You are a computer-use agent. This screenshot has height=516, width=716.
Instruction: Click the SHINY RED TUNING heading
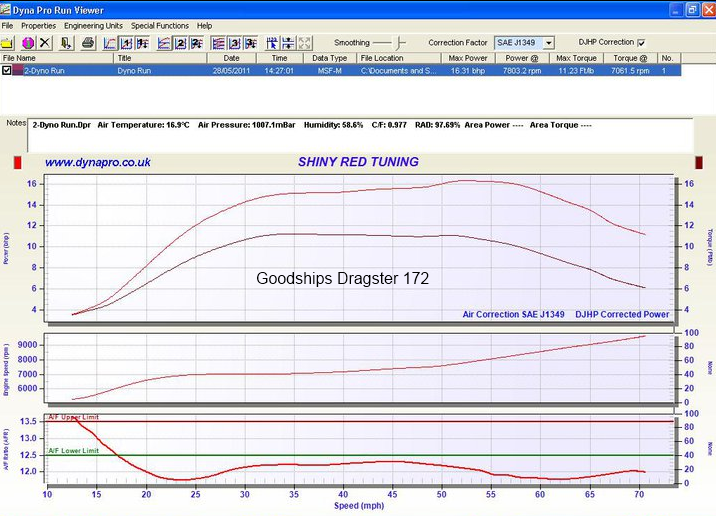point(358,162)
